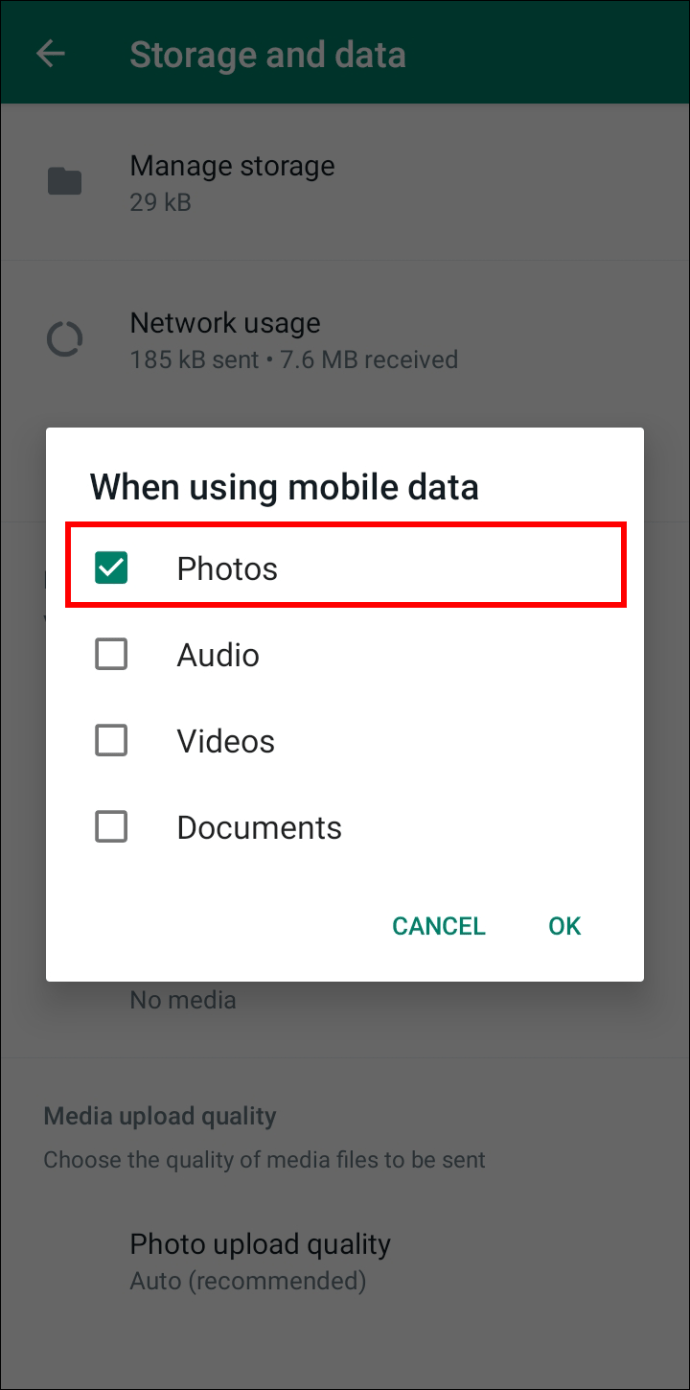This screenshot has height=1390, width=690.
Task: Open the Manage storage entry
Action: pyautogui.click(x=345, y=182)
